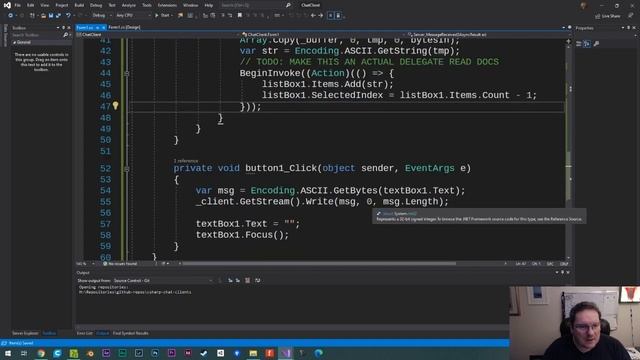Screen dimensions: 640x360
Task: Open the Edit menu
Action: click(31, 5)
